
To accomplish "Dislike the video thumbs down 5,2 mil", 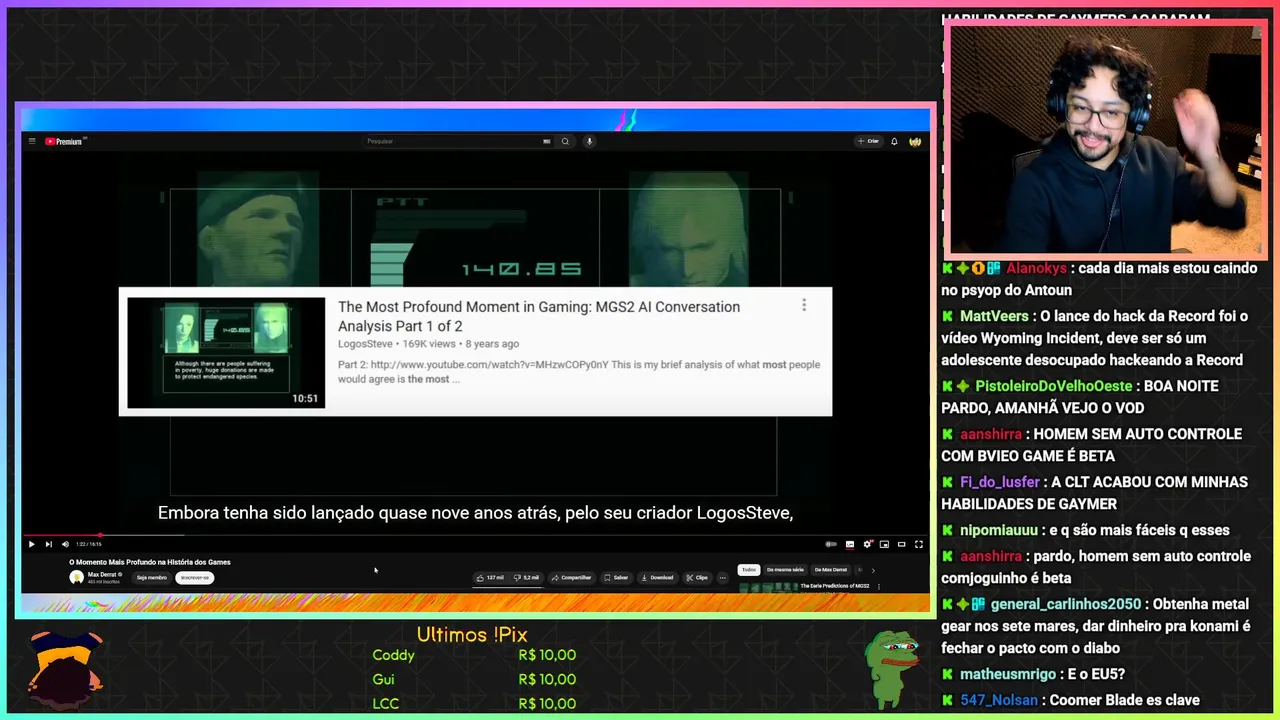I will [x=526, y=577].
